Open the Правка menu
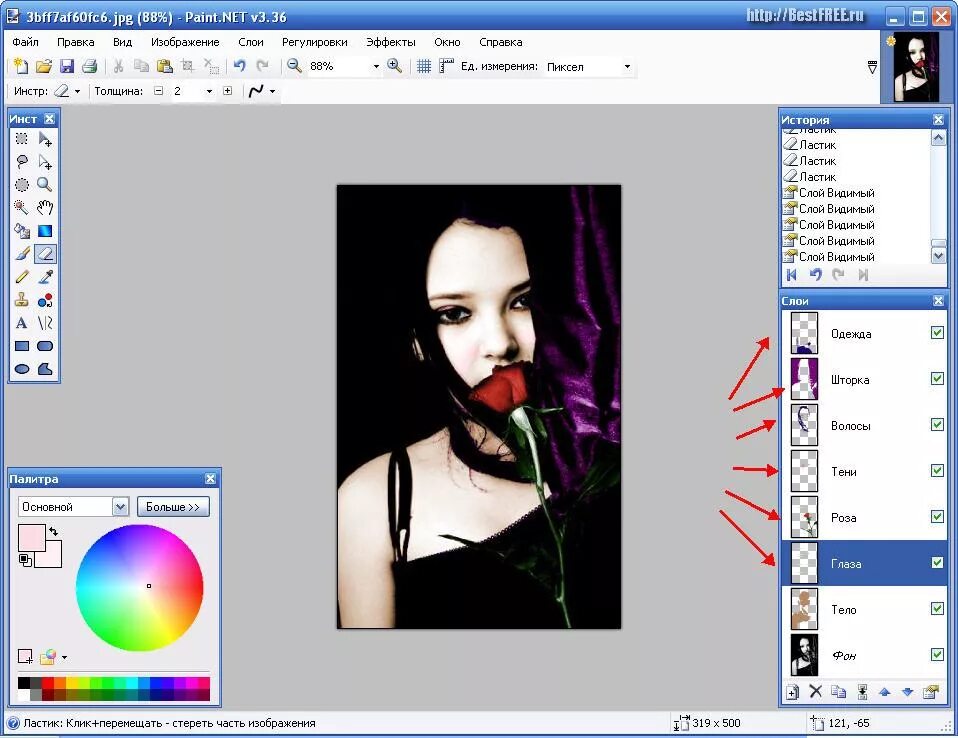 pyautogui.click(x=76, y=42)
